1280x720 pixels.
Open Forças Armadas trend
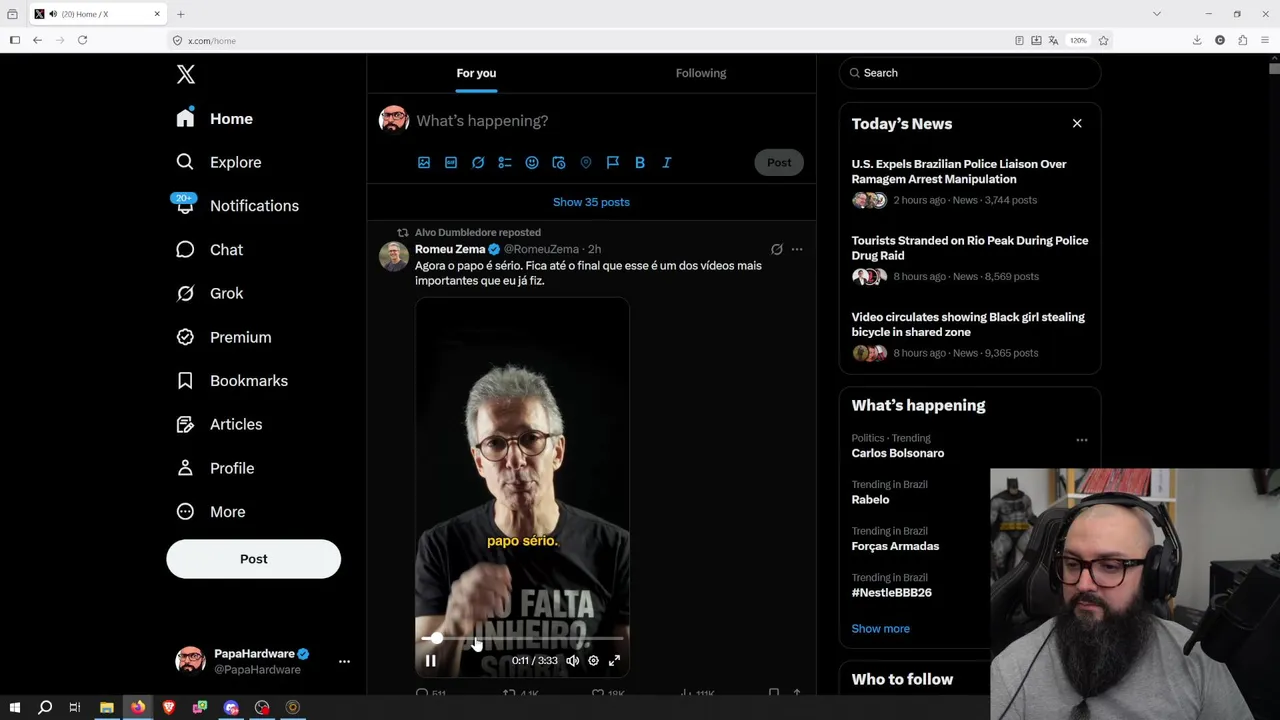click(895, 546)
